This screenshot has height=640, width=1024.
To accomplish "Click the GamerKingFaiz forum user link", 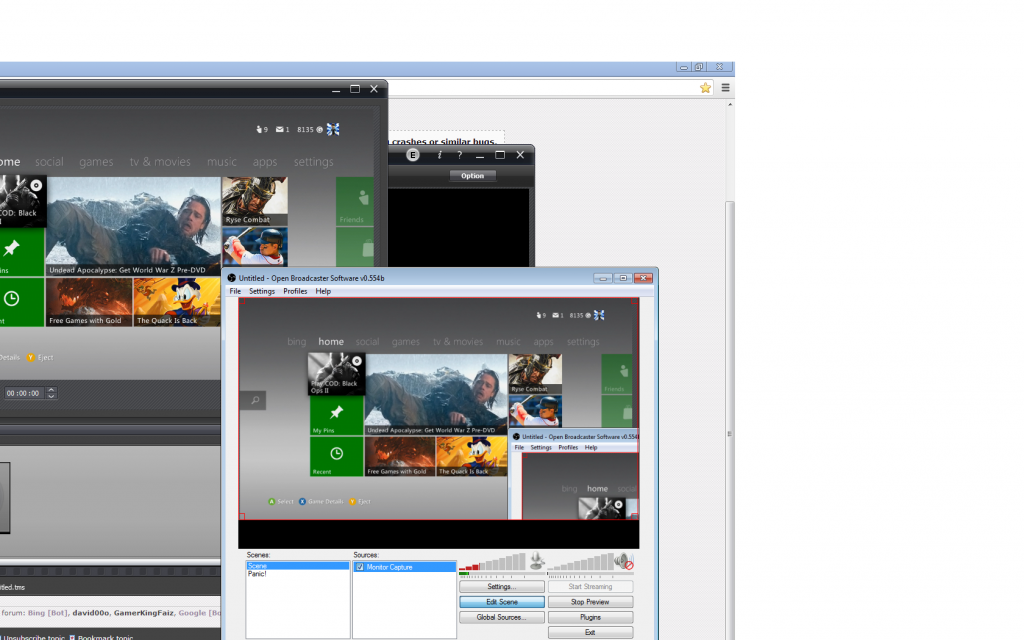I will click(x=144, y=613).
